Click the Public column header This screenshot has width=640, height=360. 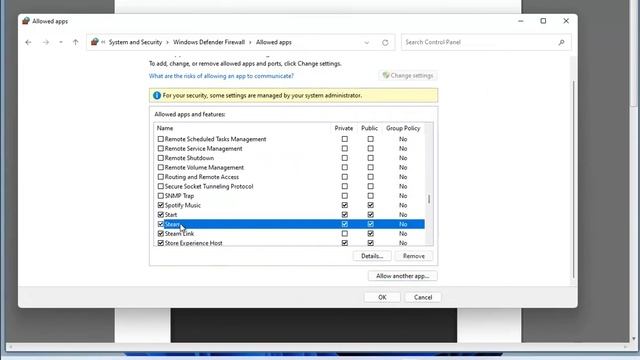tap(369, 128)
